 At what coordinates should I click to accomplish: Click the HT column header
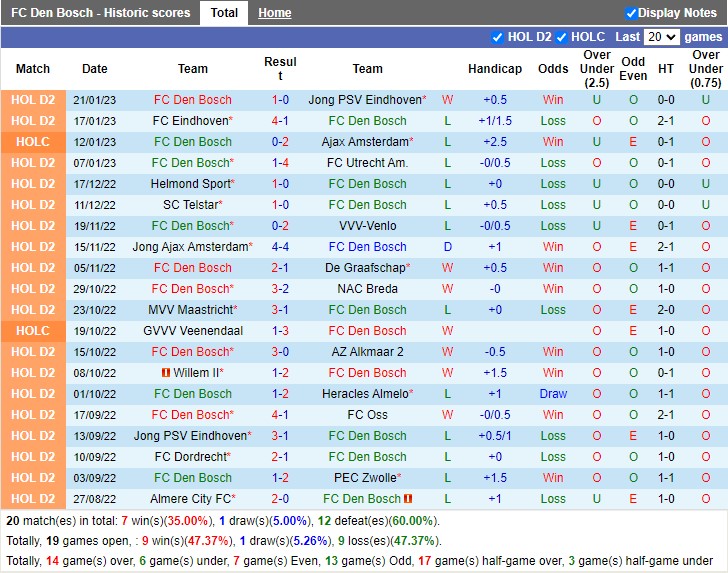666,69
